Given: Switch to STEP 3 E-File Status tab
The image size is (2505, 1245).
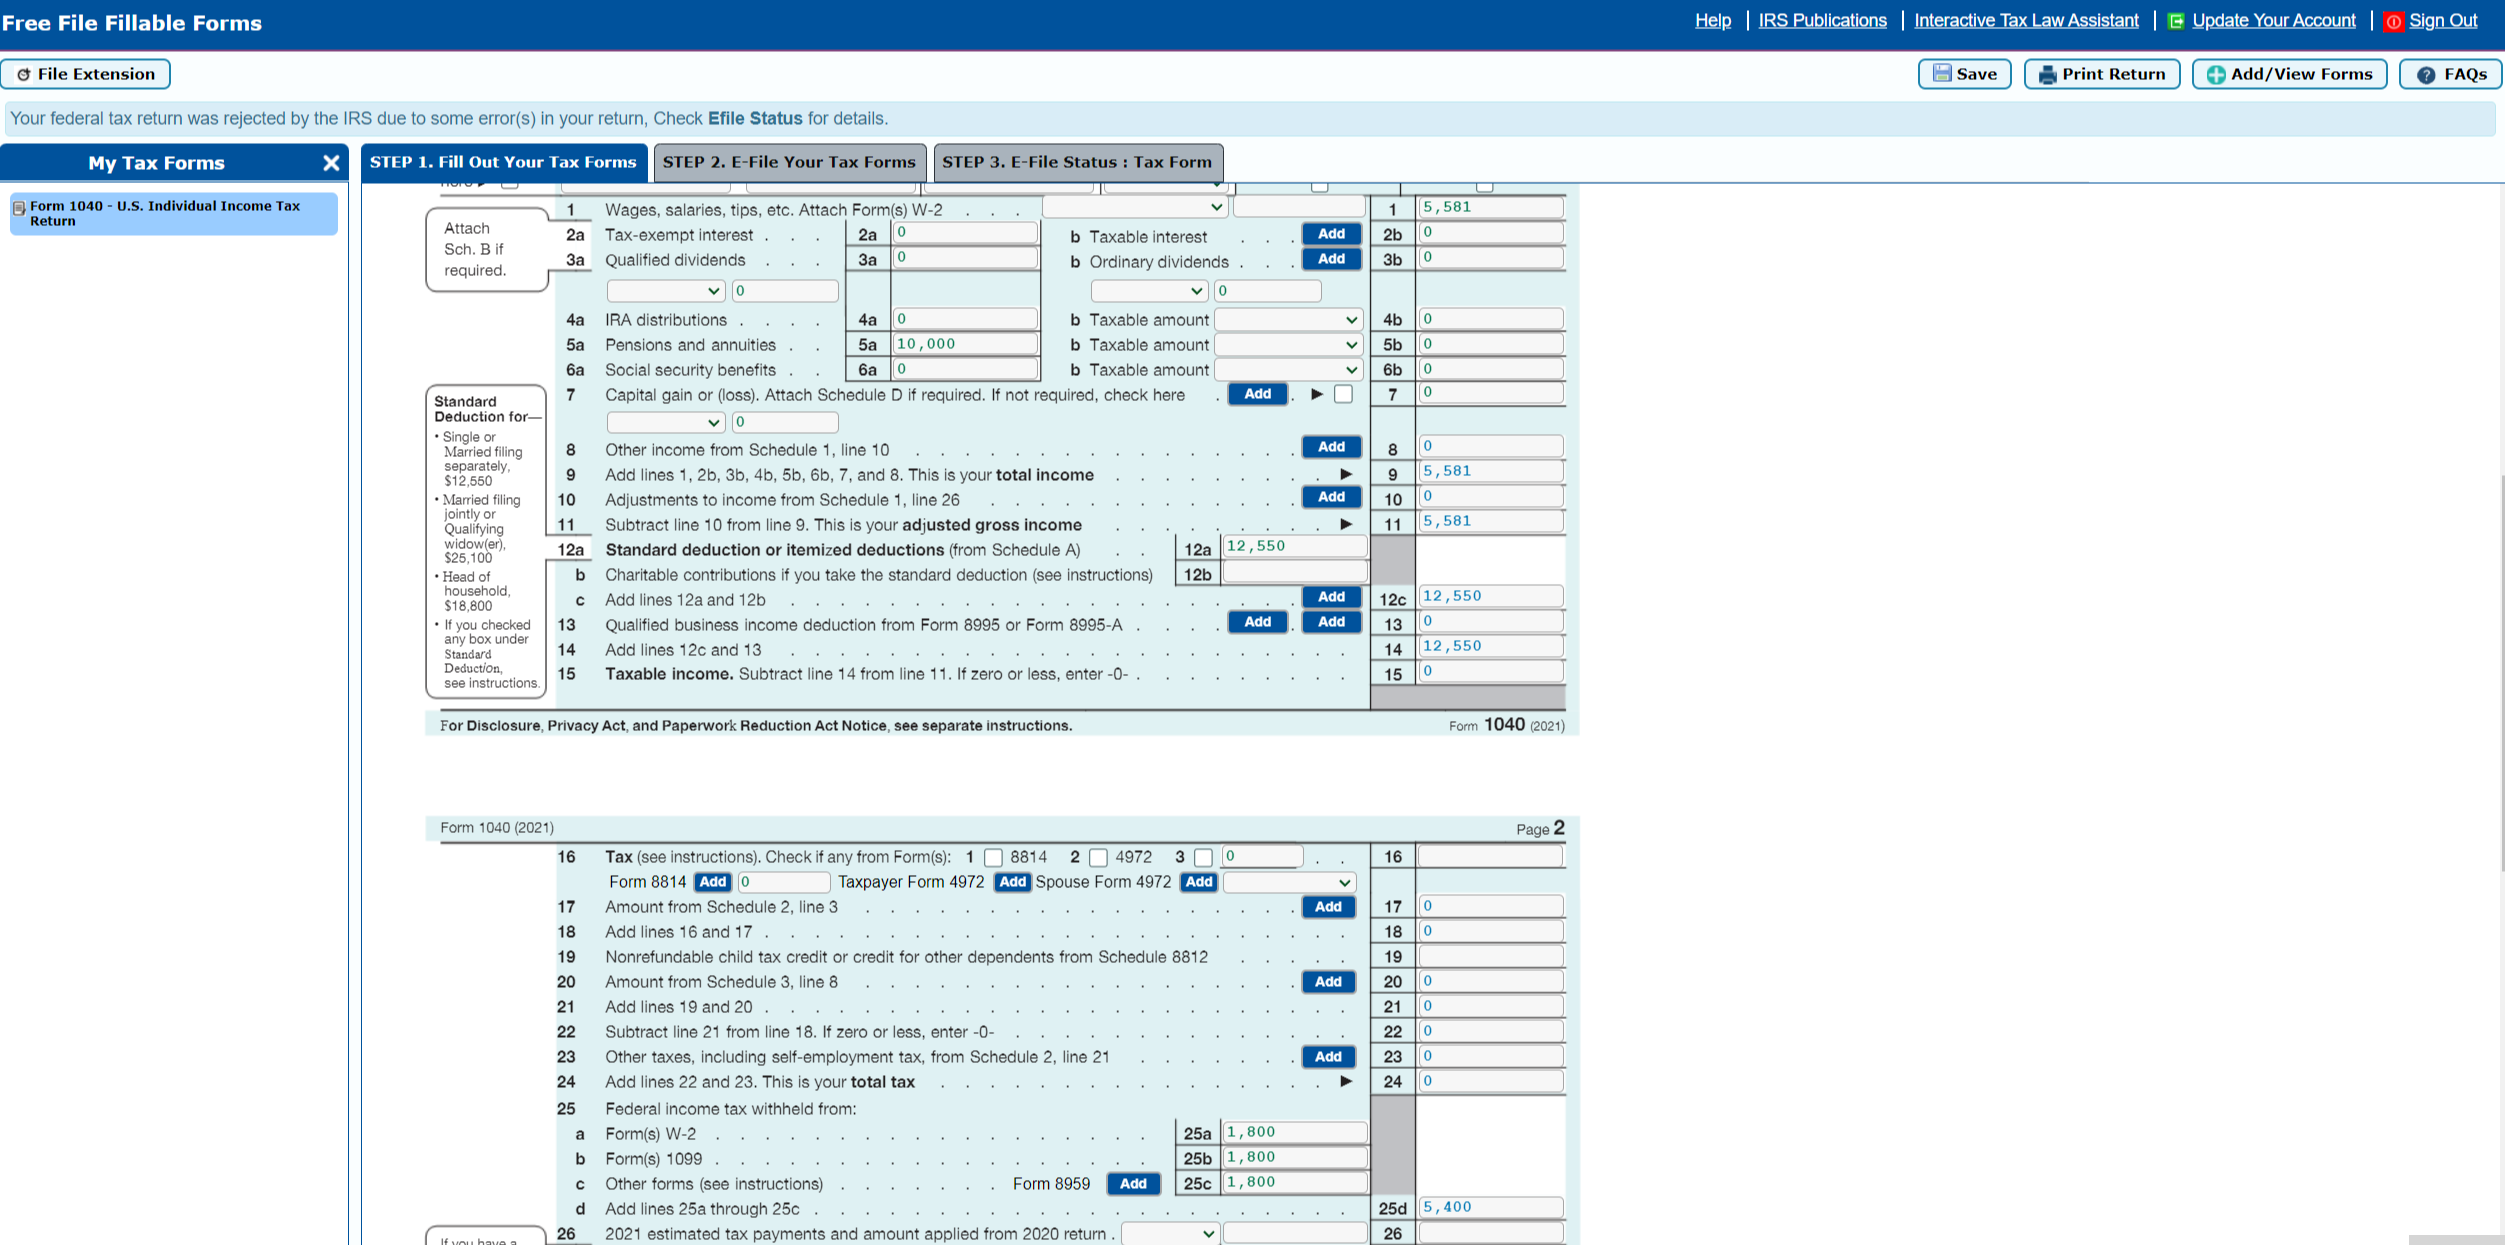Looking at the screenshot, I should 1077,162.
